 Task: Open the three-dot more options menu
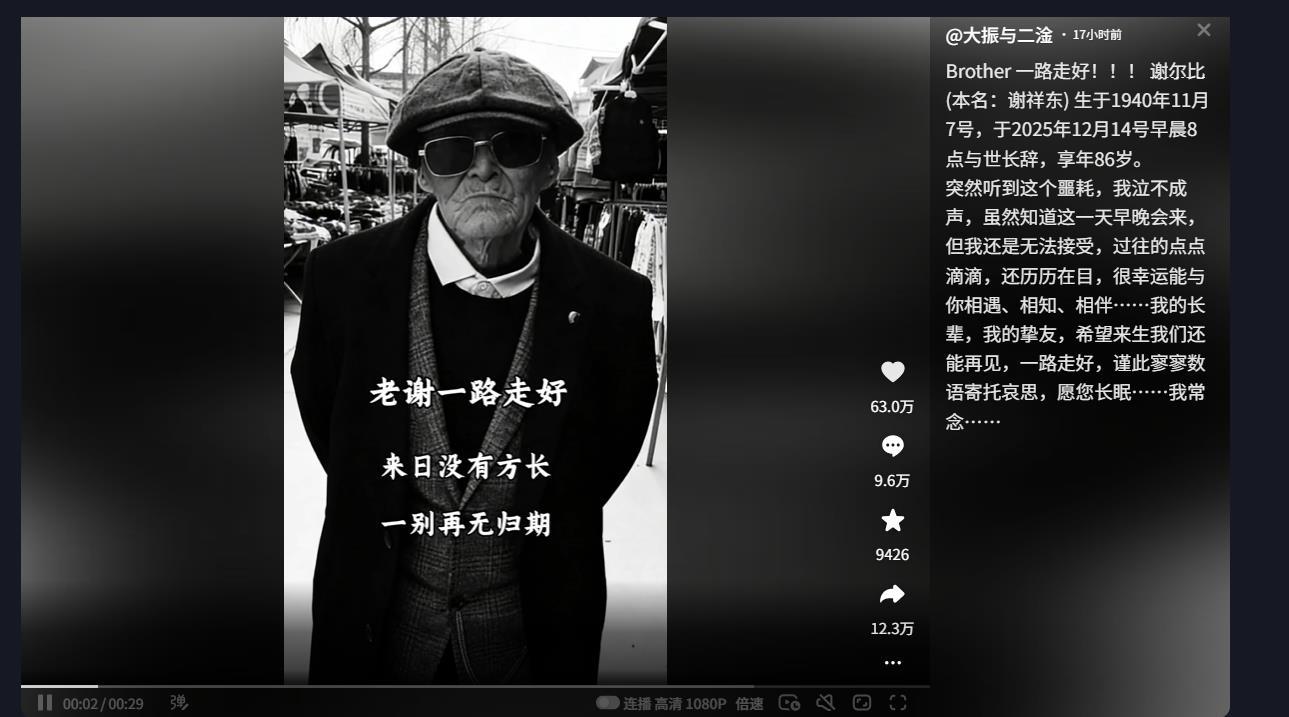tap(892, 662)
